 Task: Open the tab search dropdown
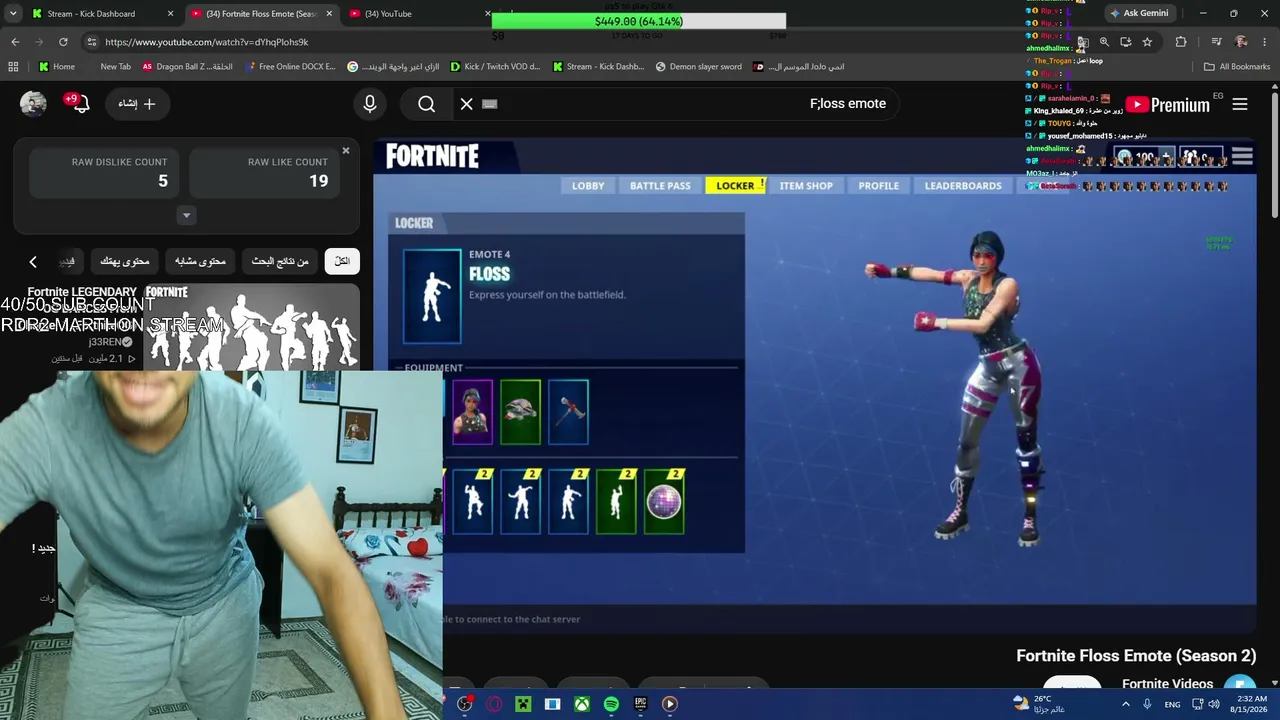point(13,13)
